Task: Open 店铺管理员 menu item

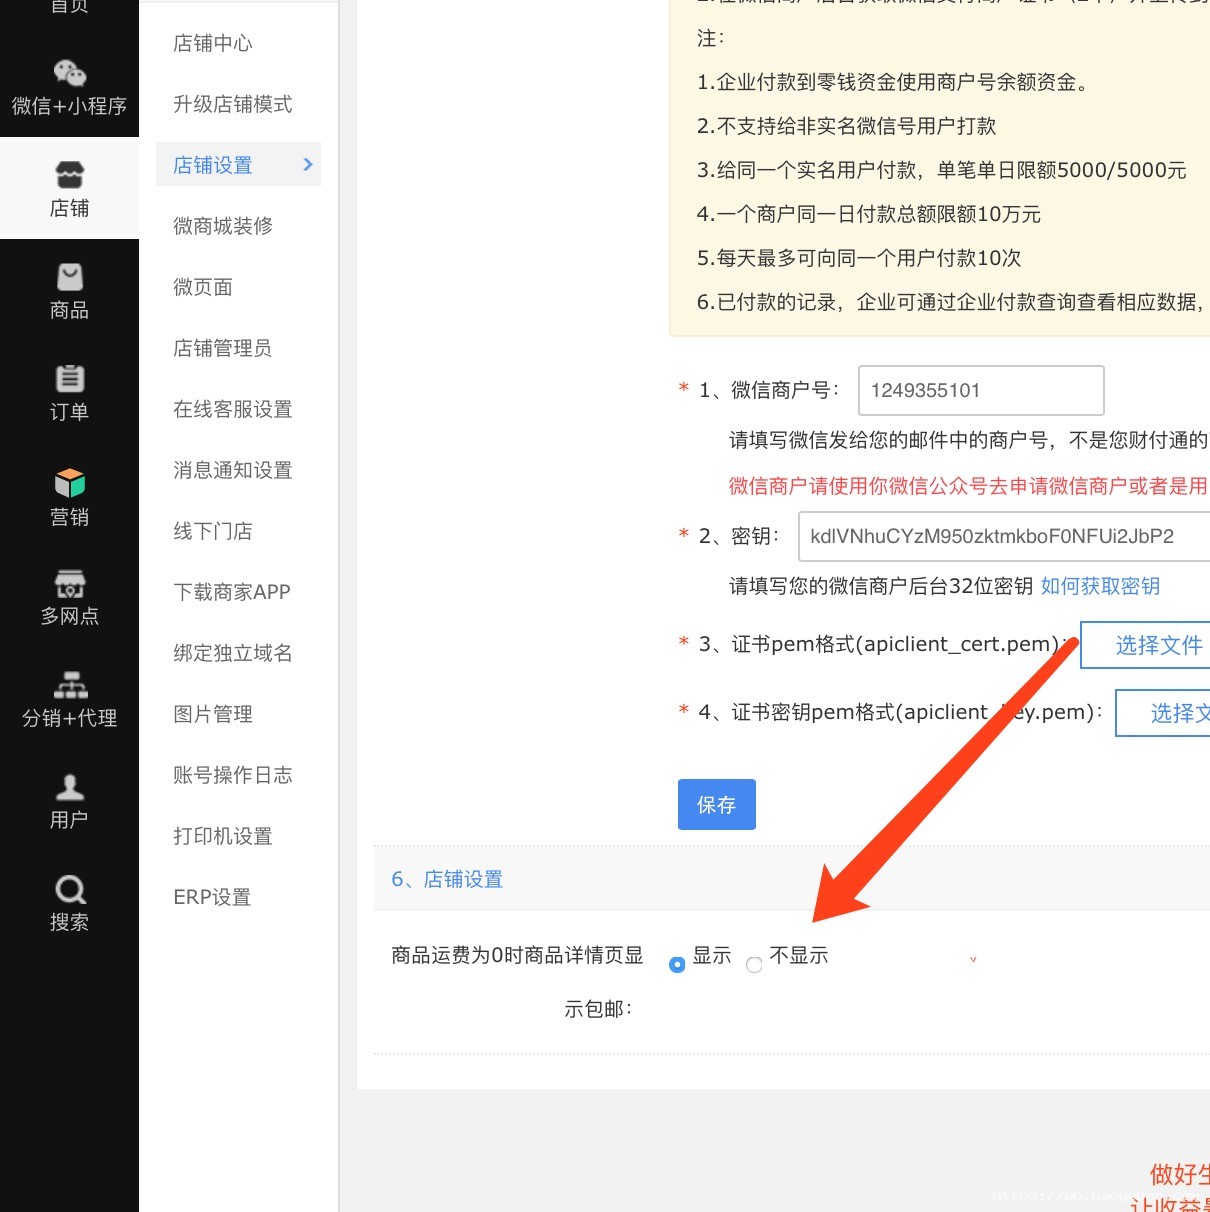Action: point(223,348)
